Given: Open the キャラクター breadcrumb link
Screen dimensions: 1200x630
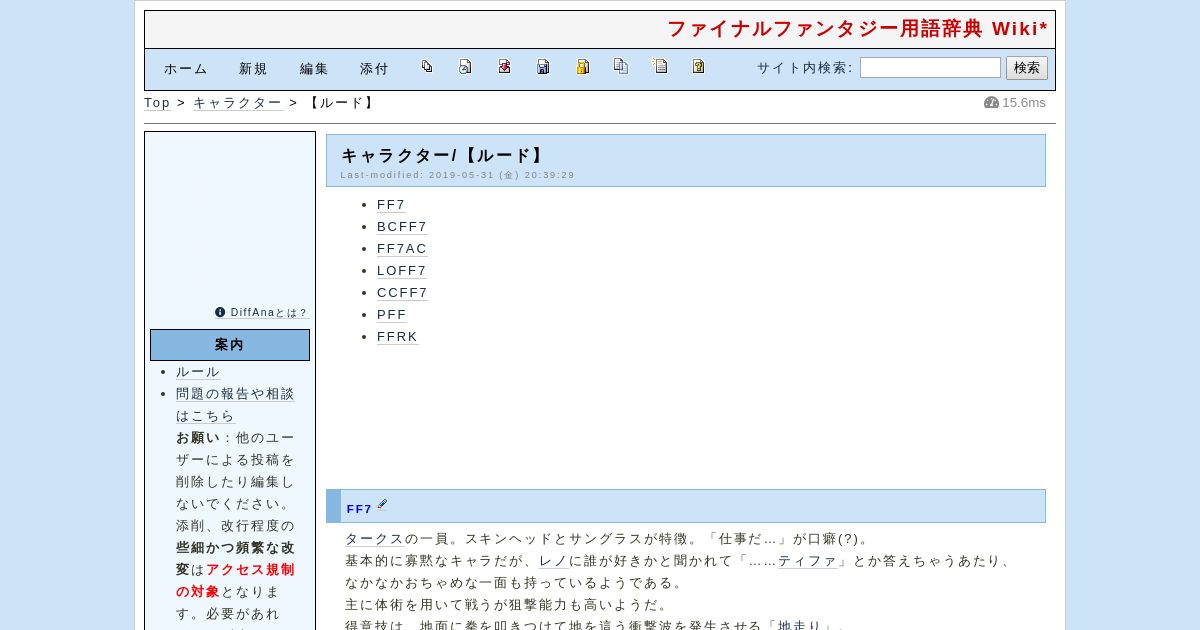Looking at the screenshot, I should 237,103.
